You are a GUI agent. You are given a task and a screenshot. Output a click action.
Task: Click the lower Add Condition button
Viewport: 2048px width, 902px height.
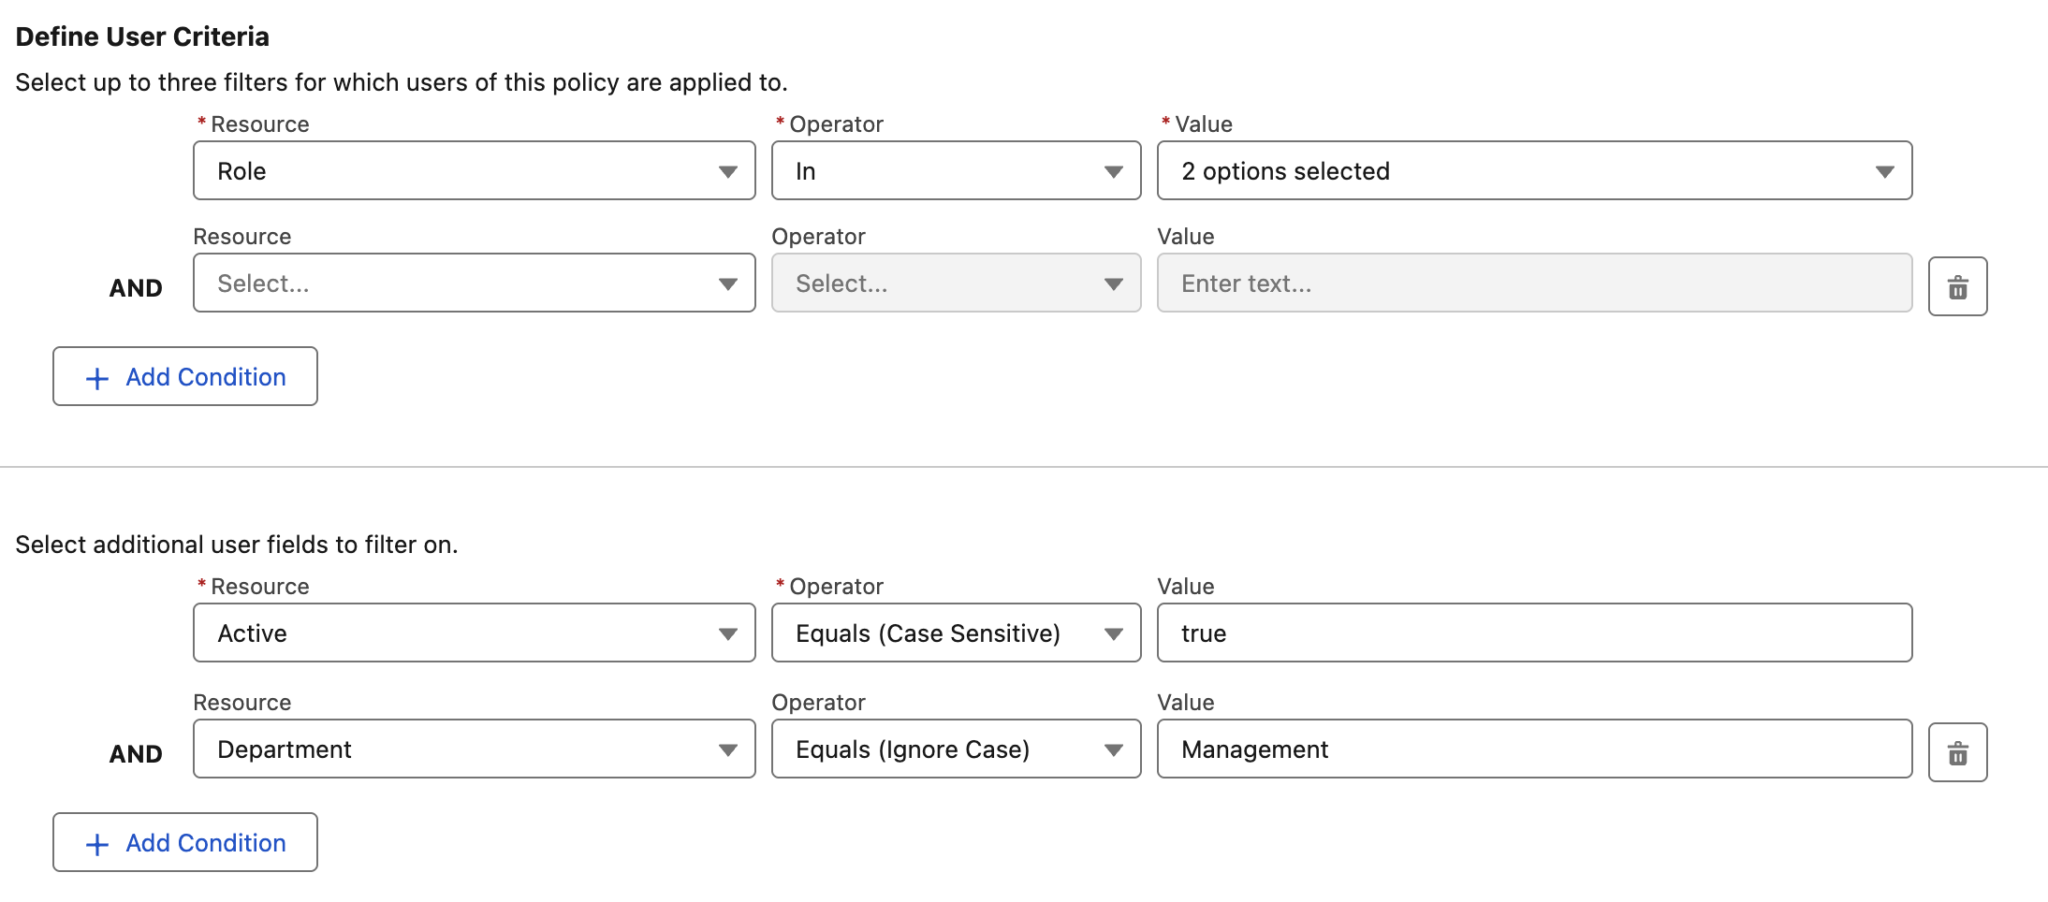184,843
